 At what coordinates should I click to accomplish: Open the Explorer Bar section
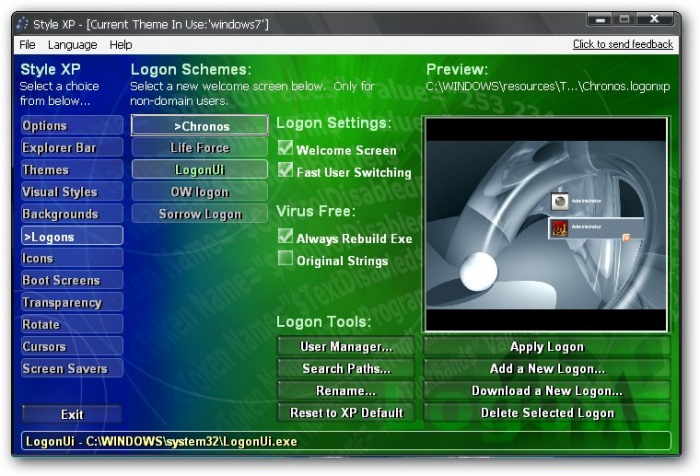72,148
